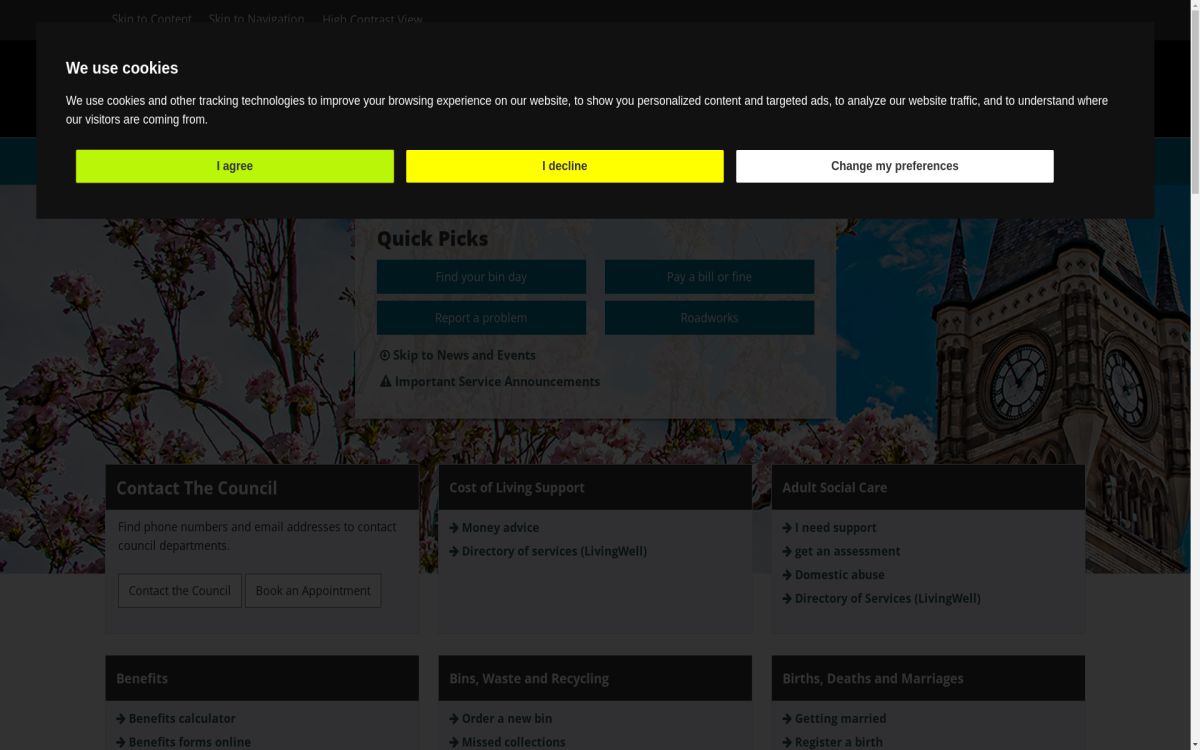The height and width of the screenshot is (750, 1200).
Task: Open the Report a problem quick pick
Action: [481, 318]
